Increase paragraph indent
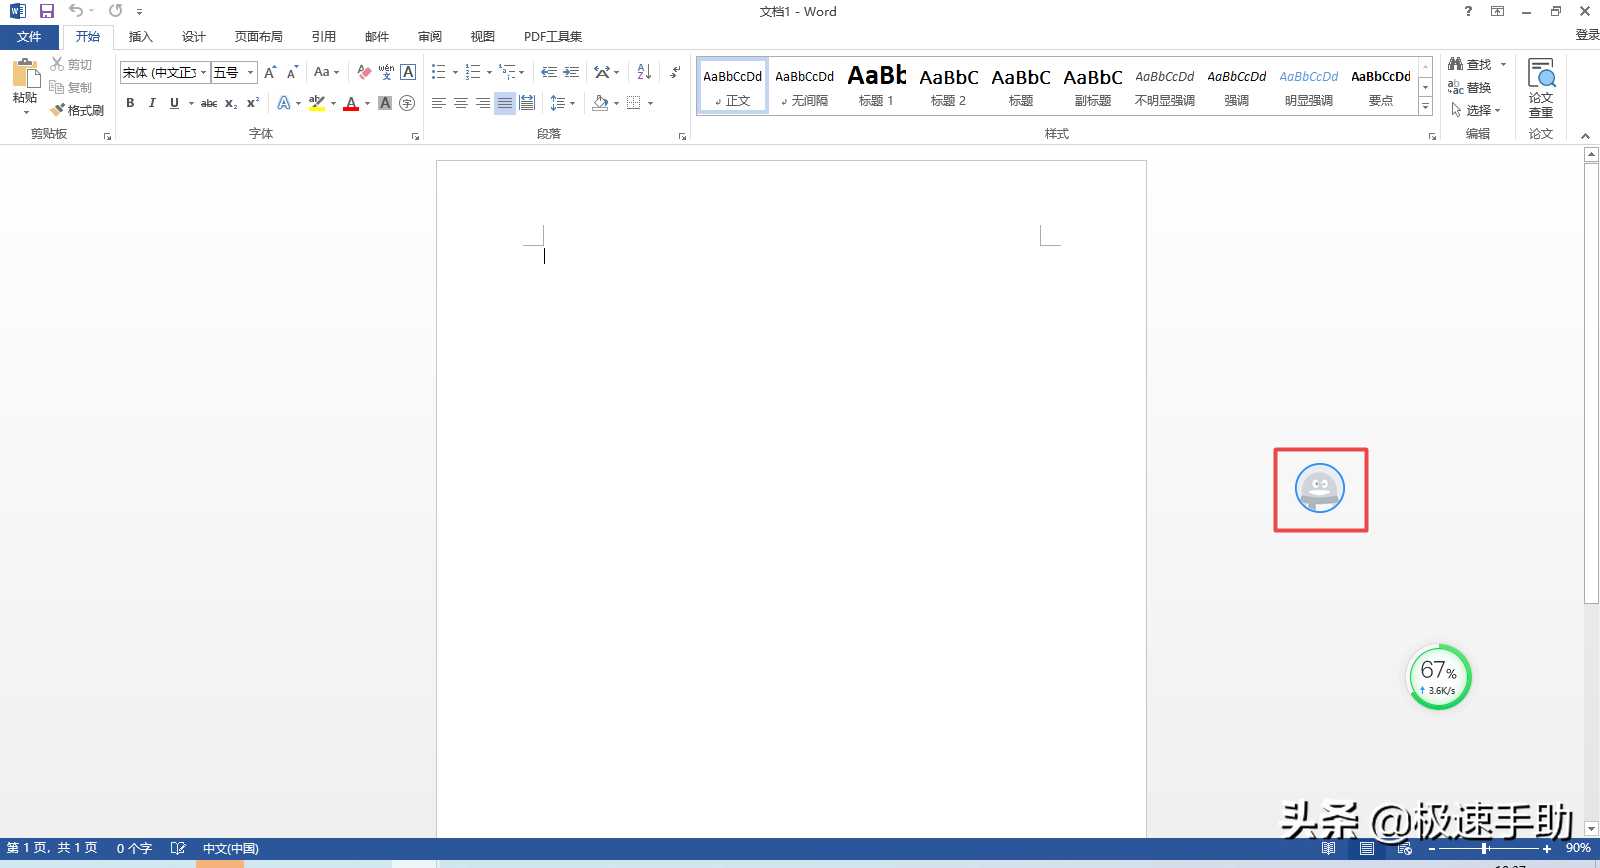 571,72
